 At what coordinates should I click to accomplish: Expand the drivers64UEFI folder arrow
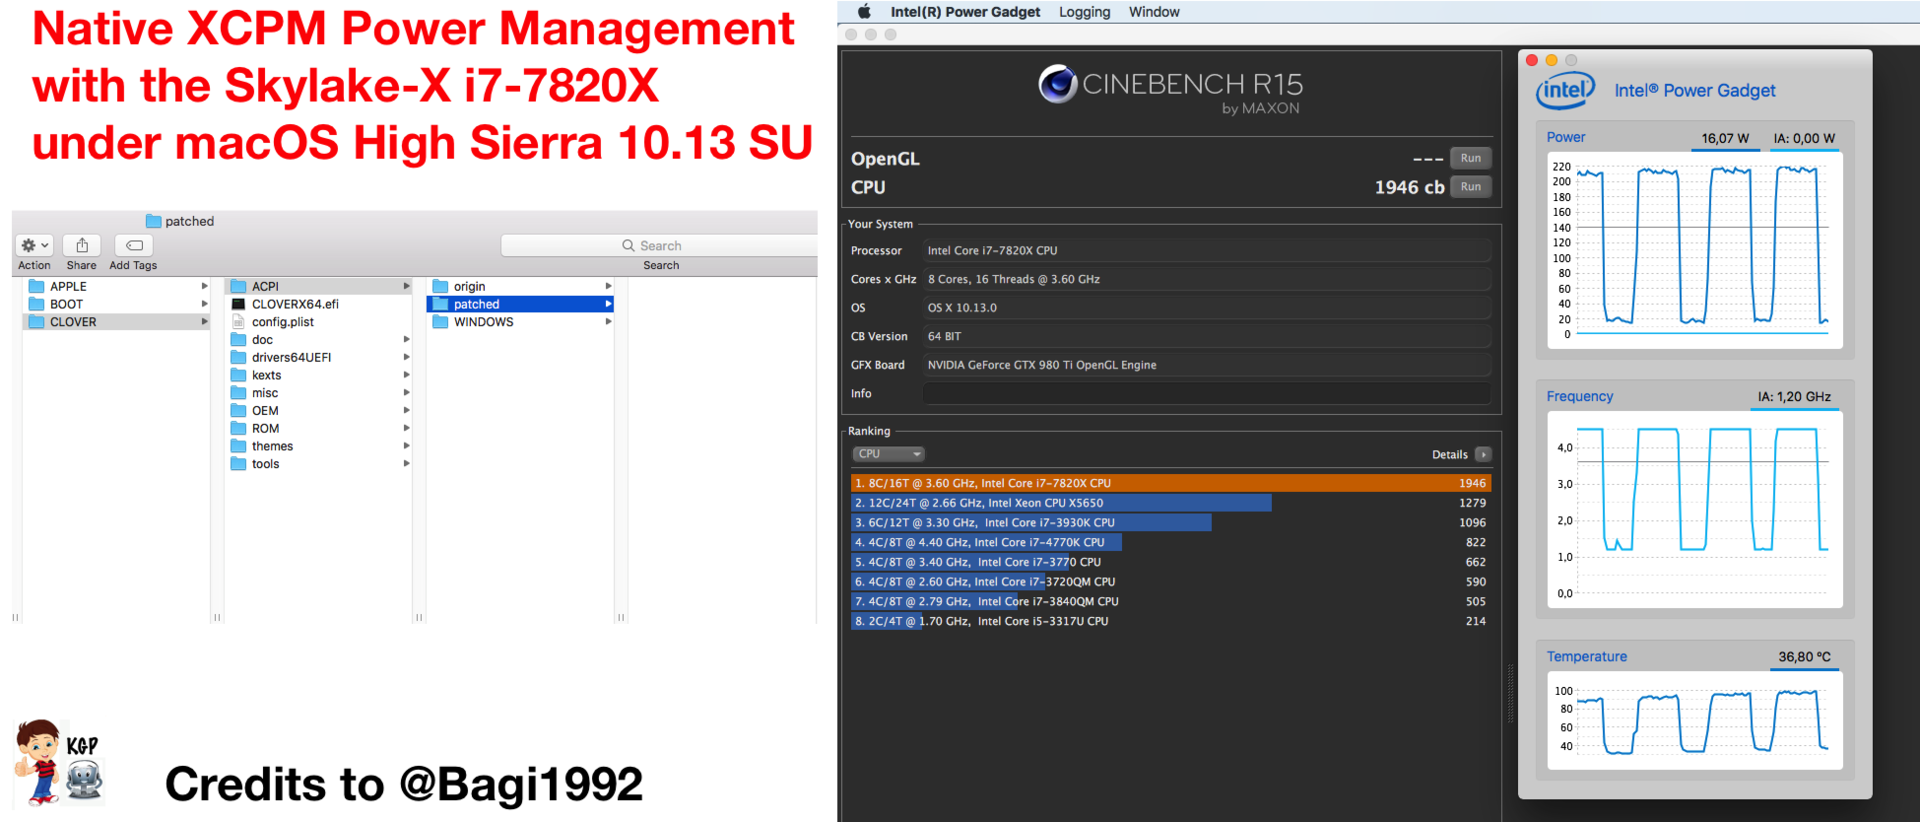tap(406, 357)
